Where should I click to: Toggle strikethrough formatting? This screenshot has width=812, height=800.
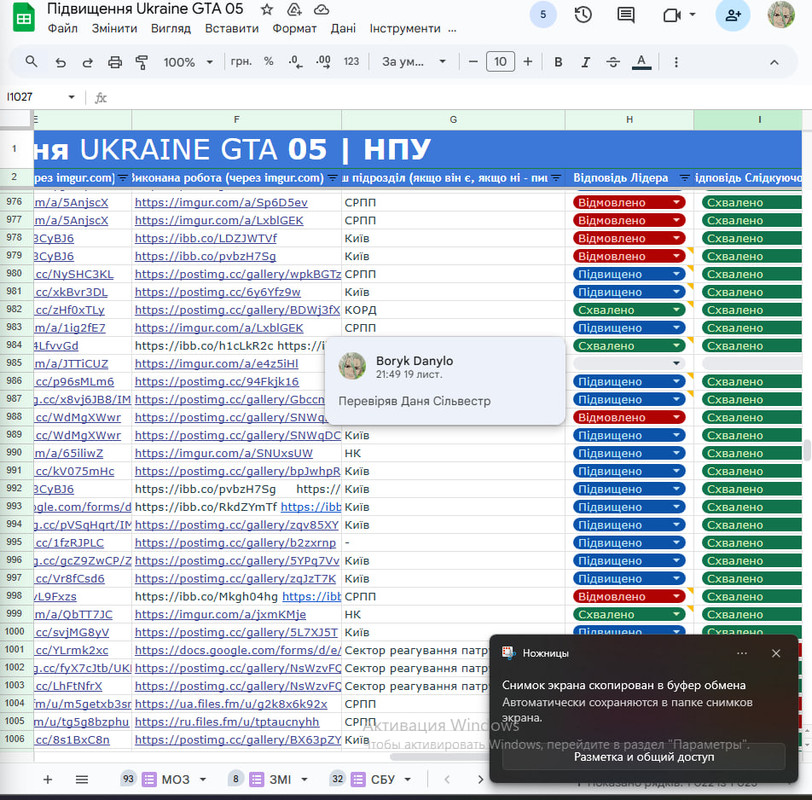point(613,62)
